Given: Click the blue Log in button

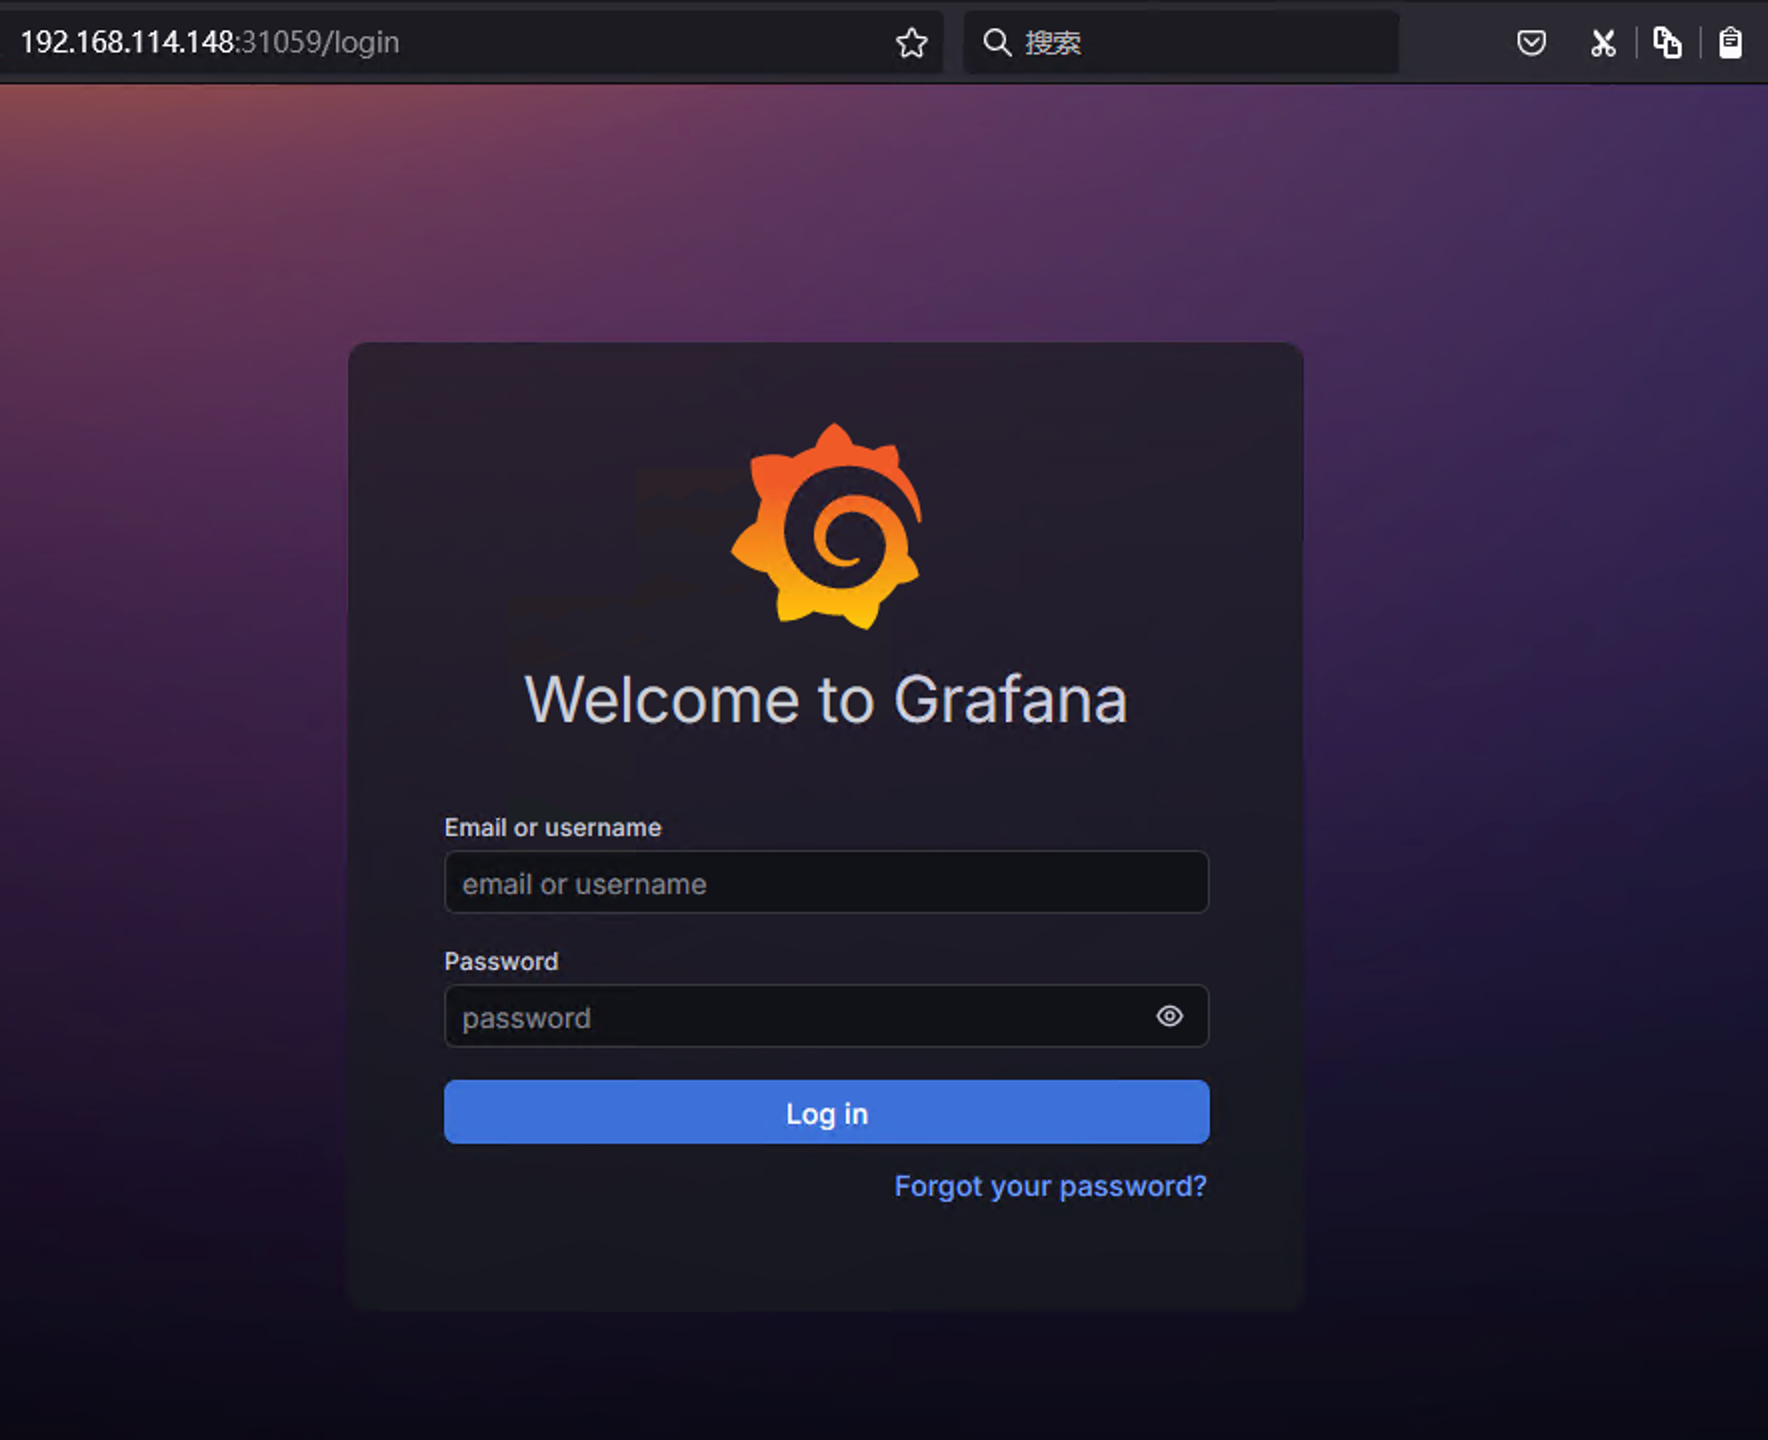Looking at the screenshot, I should [826, 1112].
